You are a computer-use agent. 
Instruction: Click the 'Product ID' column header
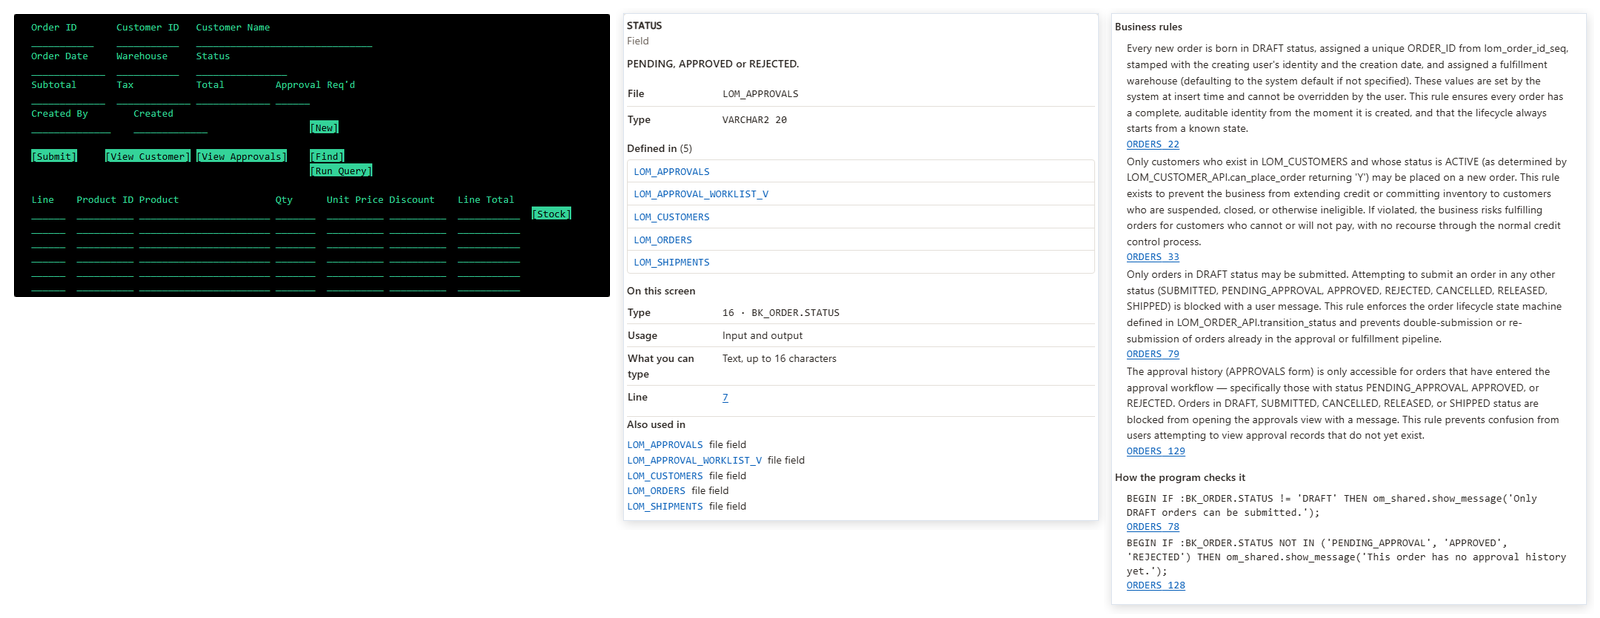click(x=105, y=200)
